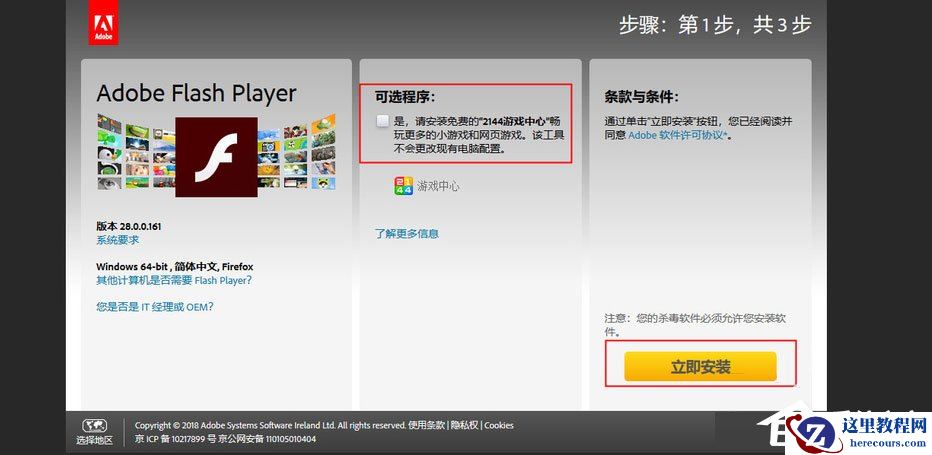Click the Windows 64-bit, 简体中文, Firefox text
Viewport: 932px width, 455px height.
(x=175, y=267)
